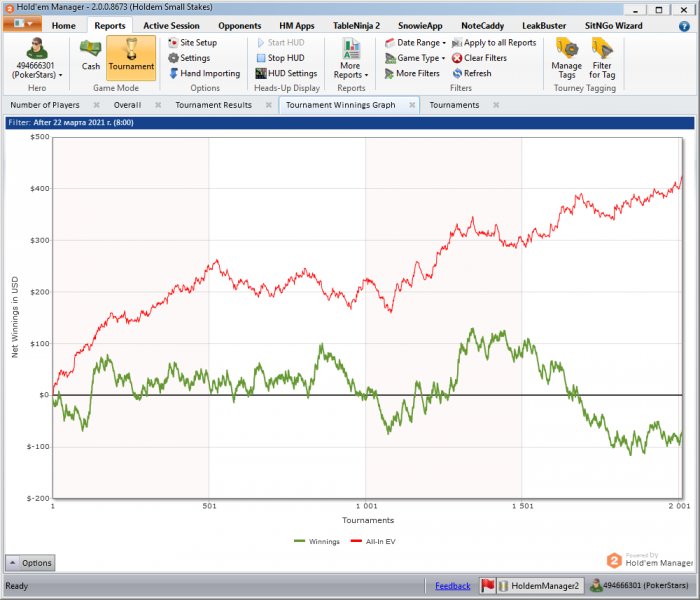Click Filter for Tag

602,58
